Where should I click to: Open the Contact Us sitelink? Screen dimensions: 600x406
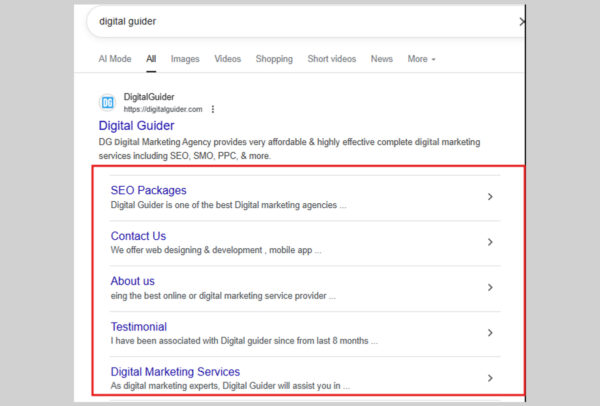(x=138, y=236)
